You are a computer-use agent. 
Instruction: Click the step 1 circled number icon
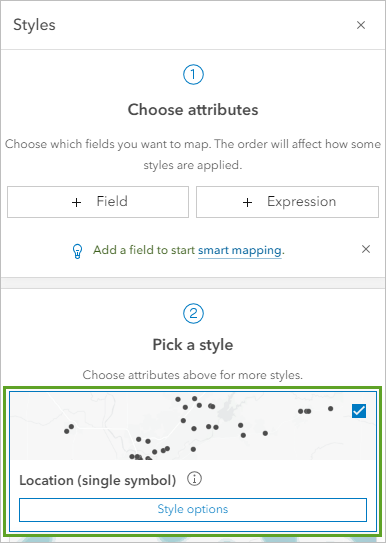193,74
